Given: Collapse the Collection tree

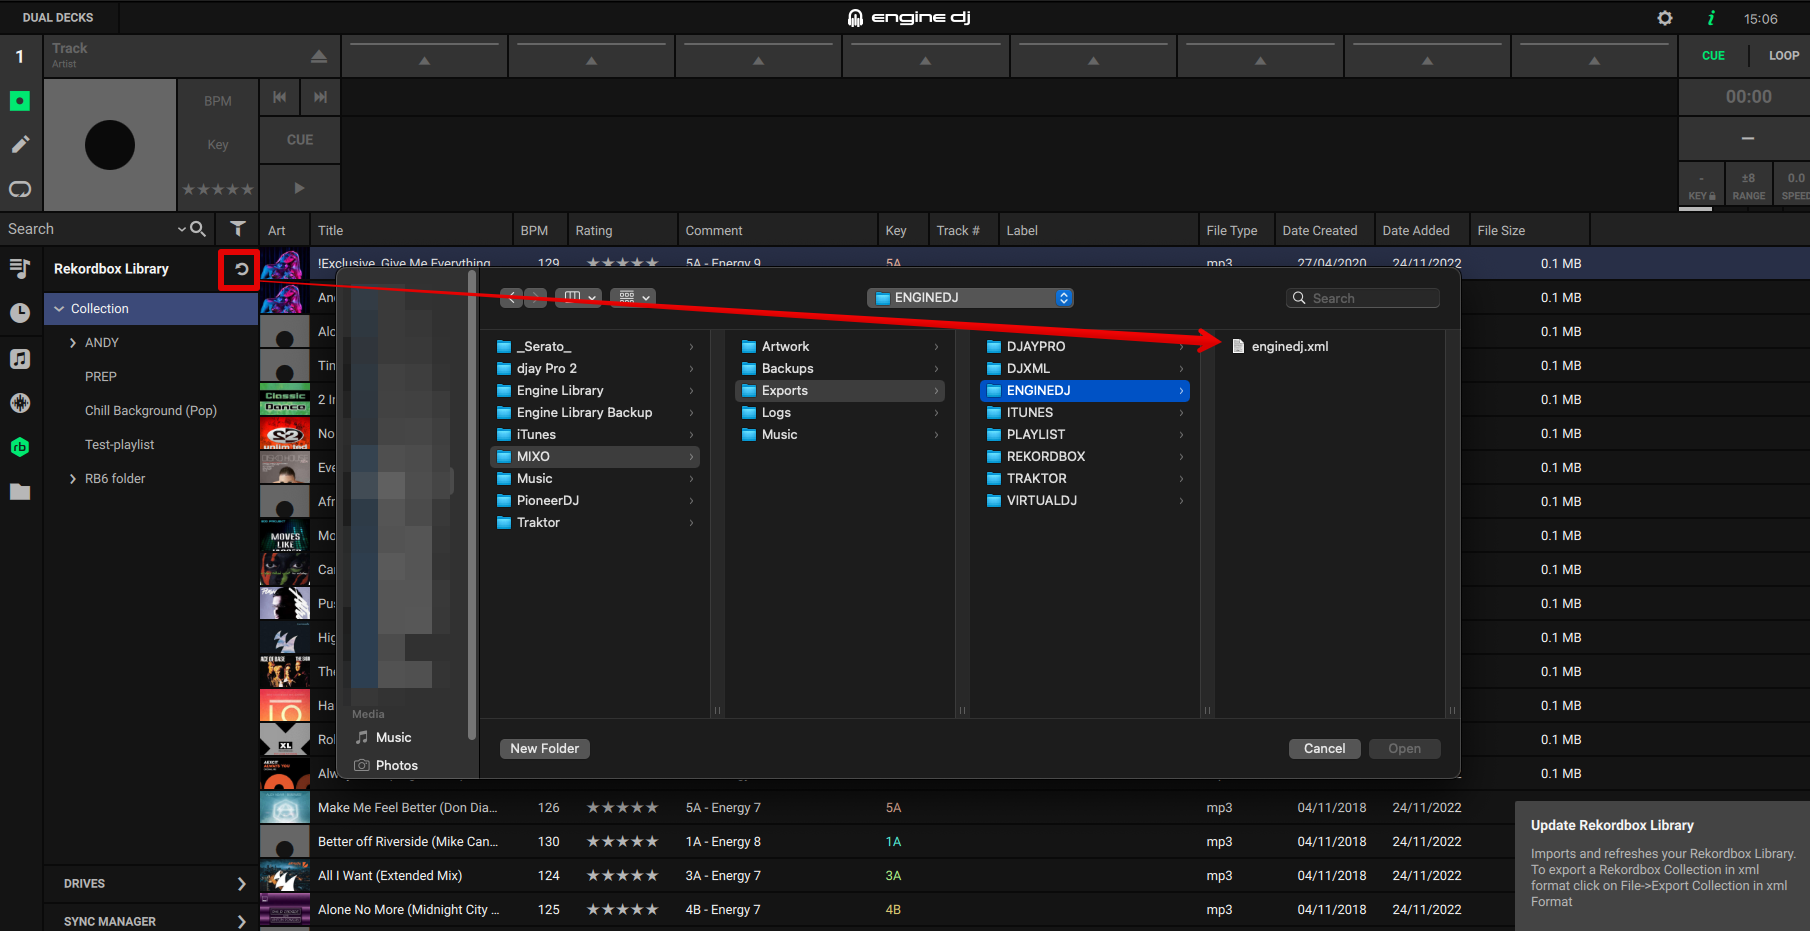Looking at the screenshot, I should [60, 309].
